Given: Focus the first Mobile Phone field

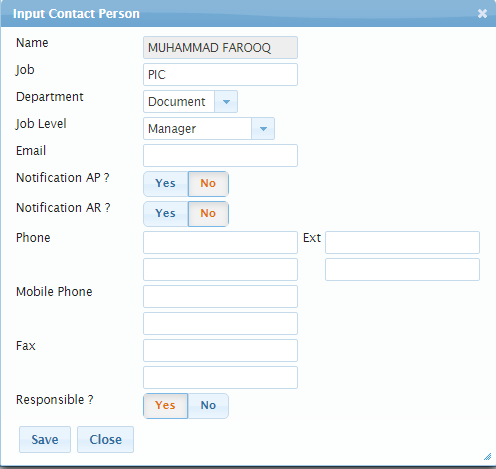Looking at the screenshot, I should (x=220, y=296).
